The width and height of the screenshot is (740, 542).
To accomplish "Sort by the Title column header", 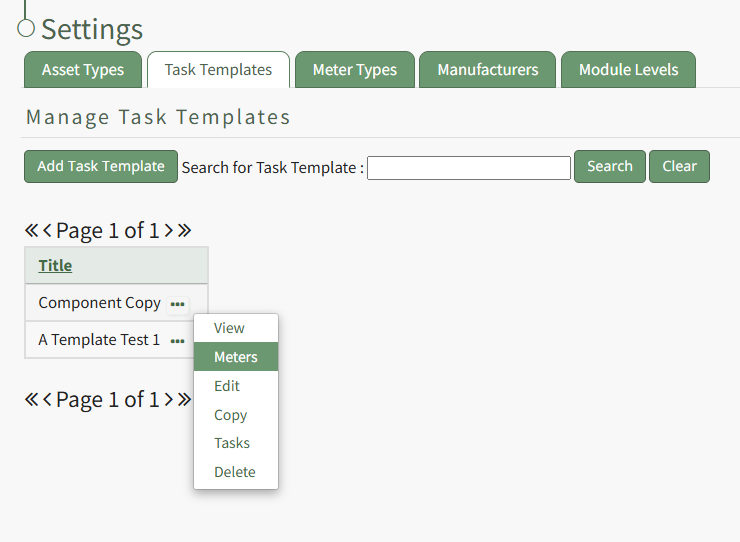I will pos(55,265).
